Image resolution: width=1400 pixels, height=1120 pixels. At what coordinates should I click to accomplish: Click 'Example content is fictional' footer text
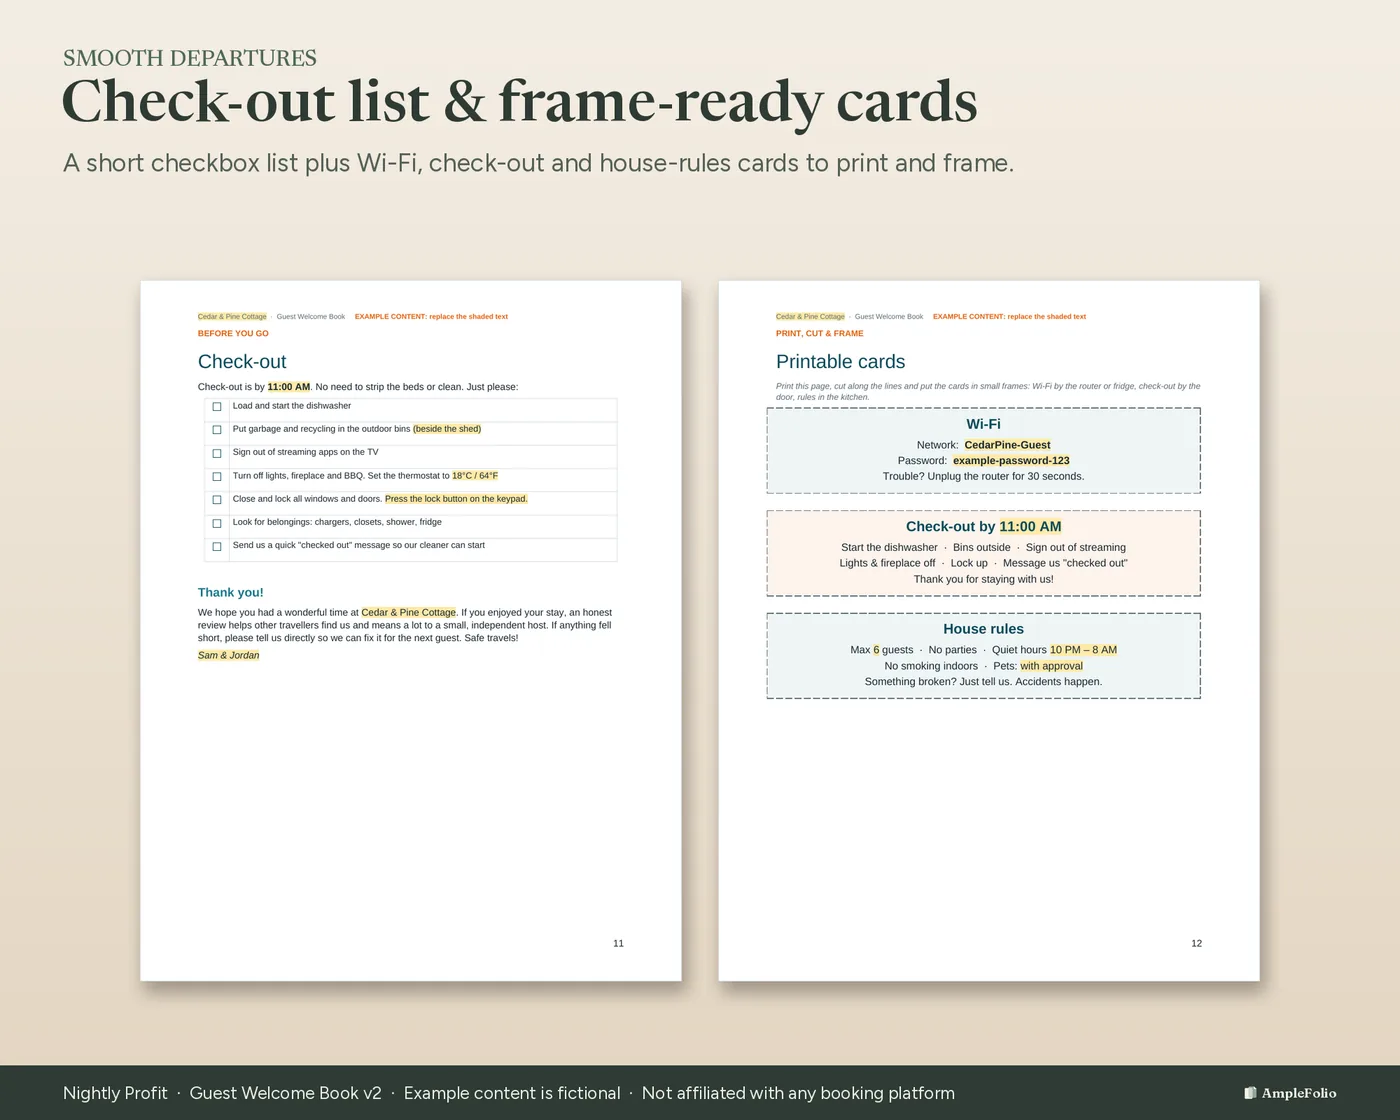click(x=512, y=1093)
